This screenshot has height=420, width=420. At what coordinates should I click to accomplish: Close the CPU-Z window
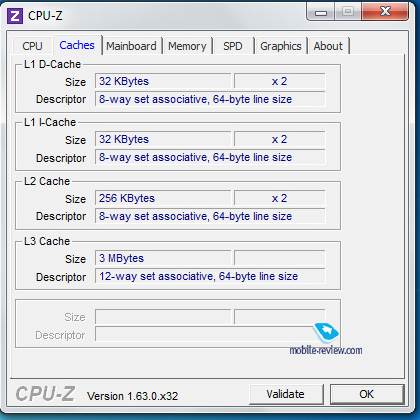(385, 11)
